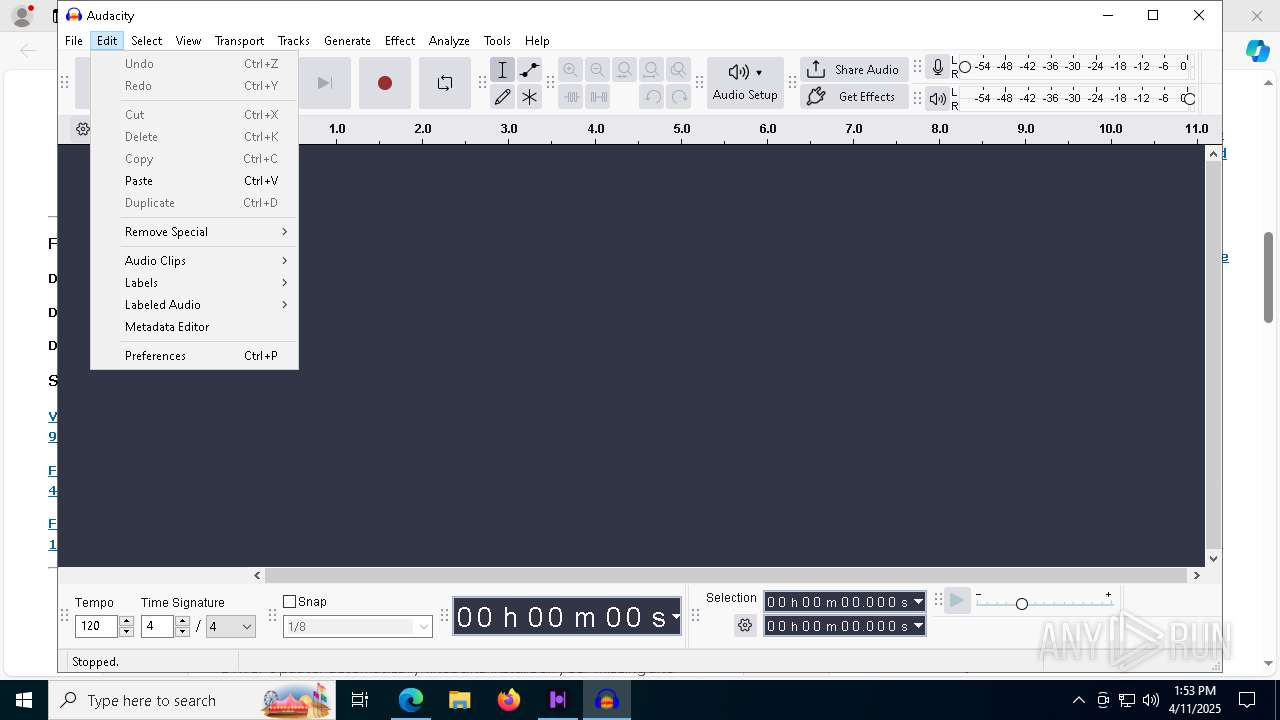
Task: Click the Share Audio button
Action: pyautogui.click(x=854, y=70)
